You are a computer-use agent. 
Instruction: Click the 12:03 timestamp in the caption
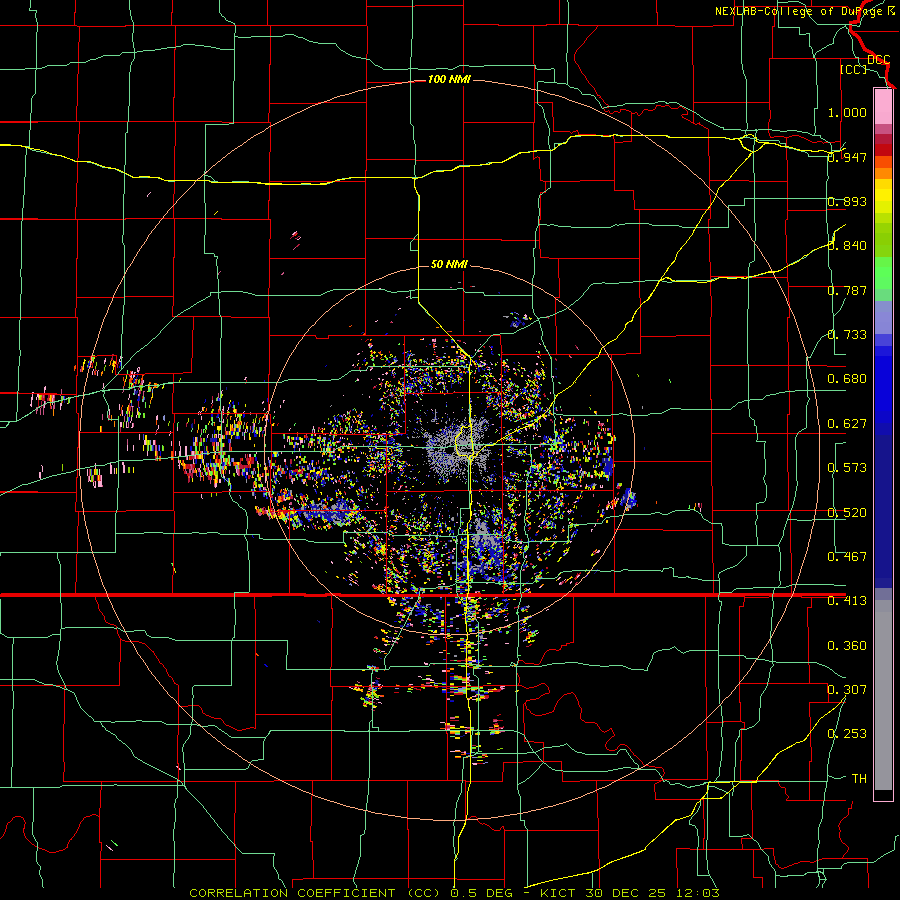pos(698,893)
